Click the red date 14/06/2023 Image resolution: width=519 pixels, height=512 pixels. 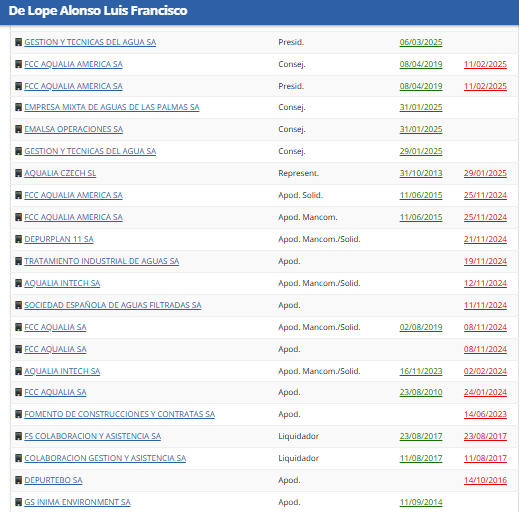coord(485,414)
